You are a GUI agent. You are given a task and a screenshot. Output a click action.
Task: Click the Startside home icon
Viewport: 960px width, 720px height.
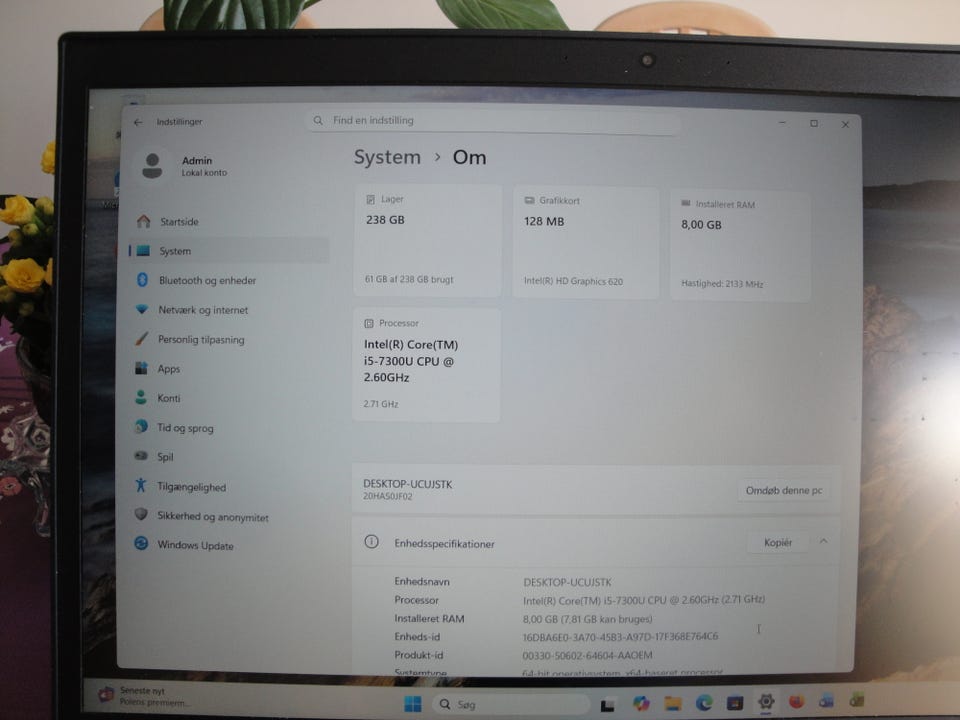coord(144,221)
